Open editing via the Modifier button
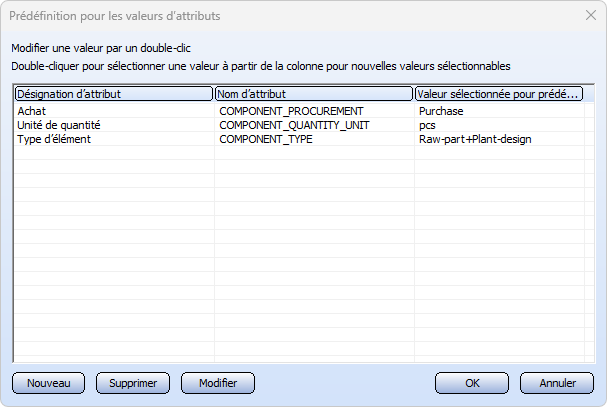Screen dimensions: 607x407 [218, 383]
